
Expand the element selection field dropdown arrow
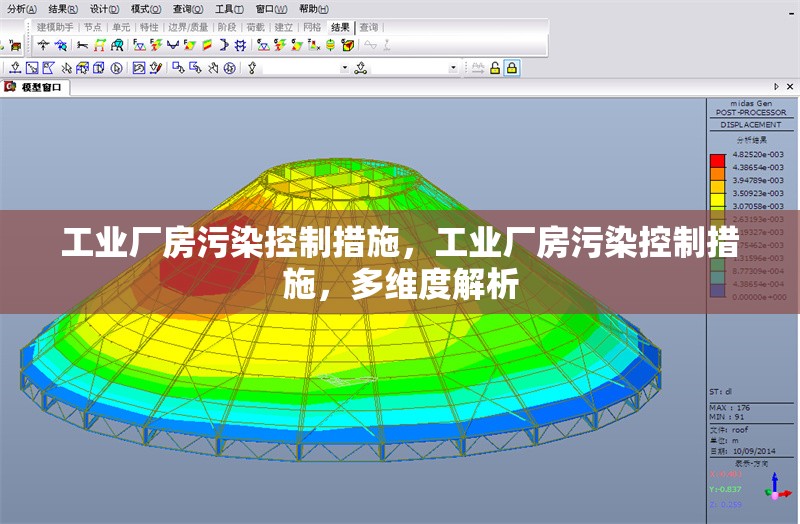453,68
